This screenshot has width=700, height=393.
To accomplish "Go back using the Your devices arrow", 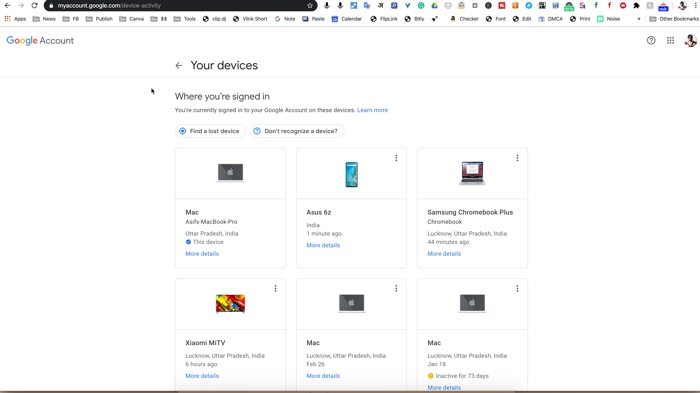I will [x=179, y=66].
